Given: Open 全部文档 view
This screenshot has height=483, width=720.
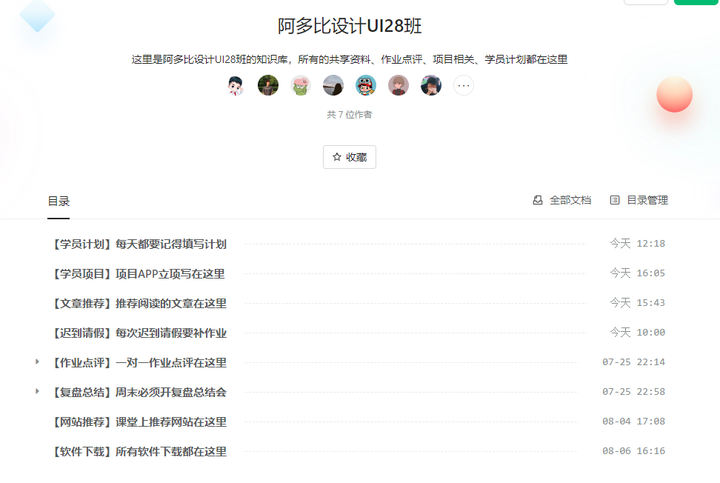Looking at the screenshot, I should [x=562, y=200].
